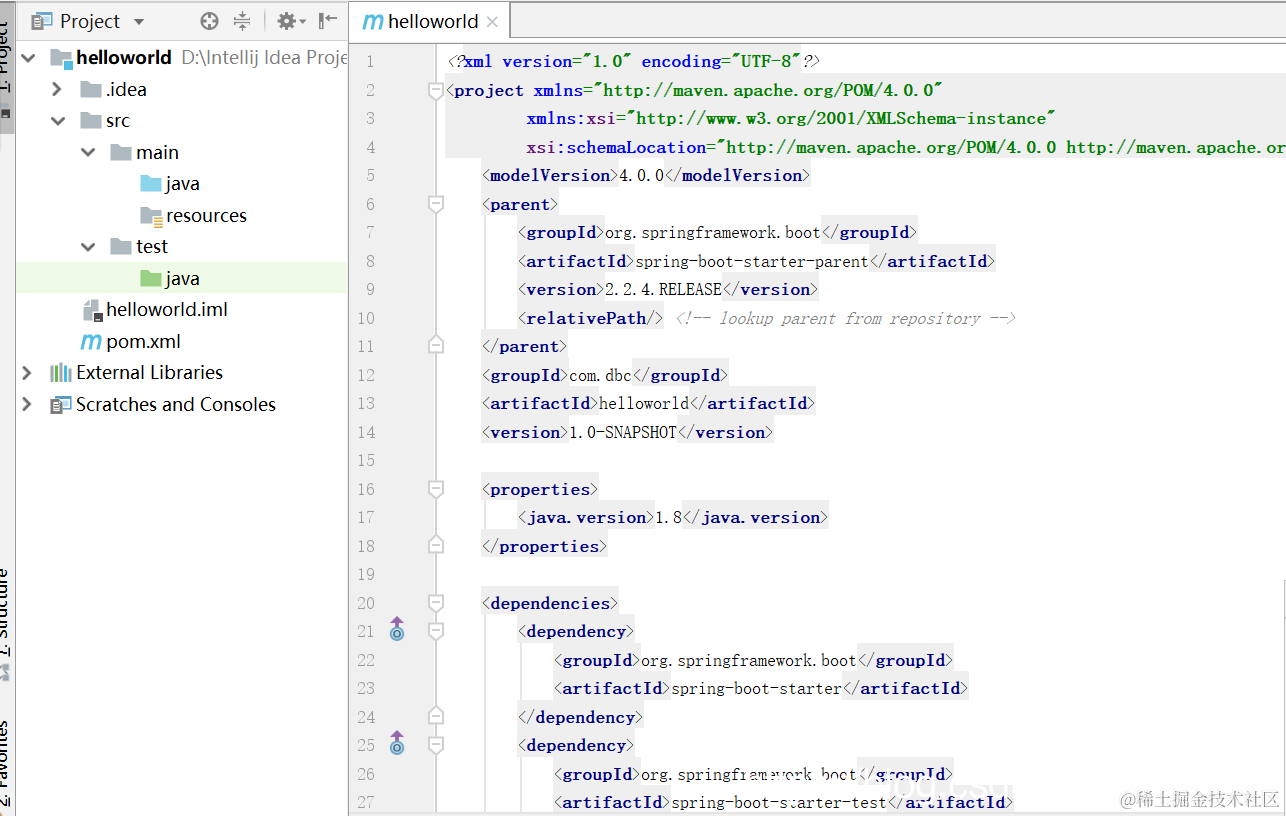The width and height of the screenshot is (1286, 816).
Task: Collapse the main folder arrow
Action: pyautogui.click(x=88, y=152)
